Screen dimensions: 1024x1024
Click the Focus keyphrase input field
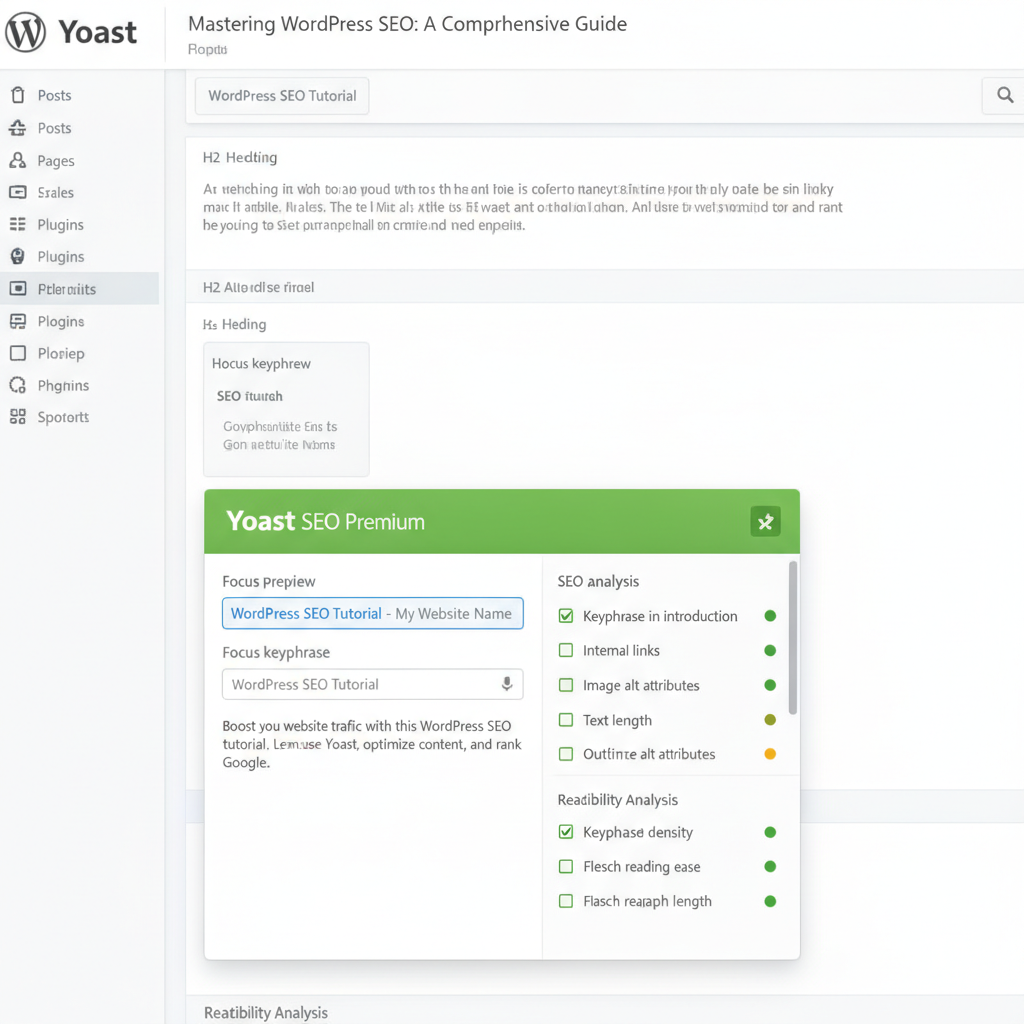pos(372,684)
